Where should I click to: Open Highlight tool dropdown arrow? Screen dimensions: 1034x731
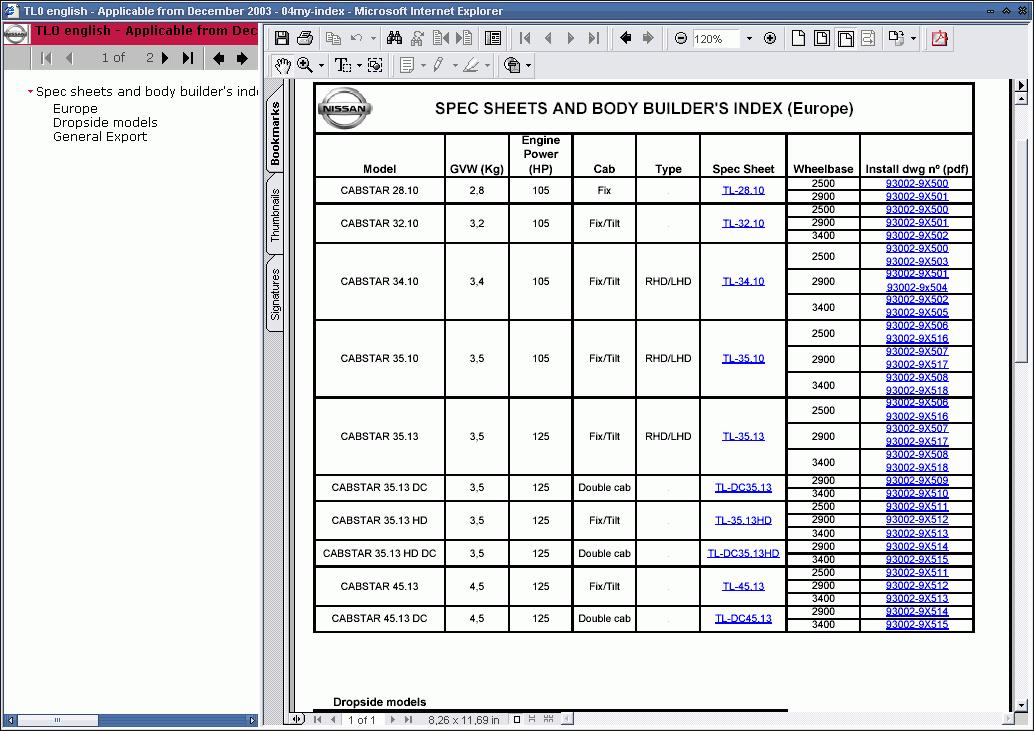[x=487, y=65]
